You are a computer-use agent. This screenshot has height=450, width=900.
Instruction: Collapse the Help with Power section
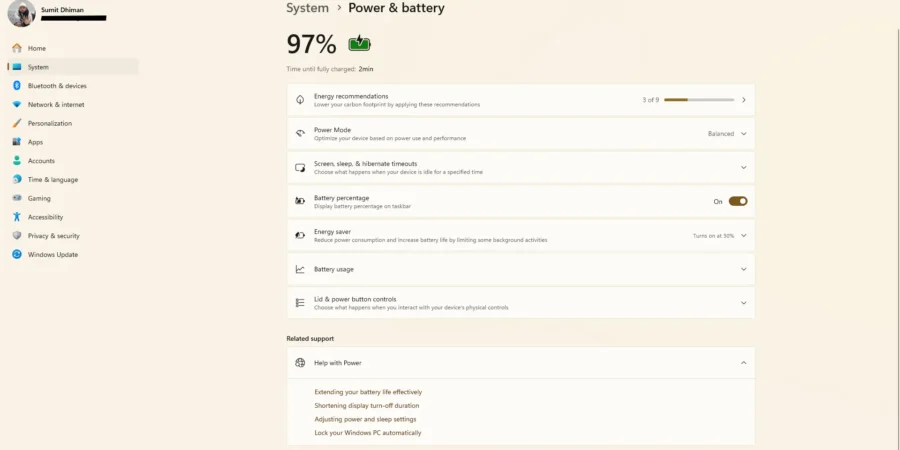point(743,363)
